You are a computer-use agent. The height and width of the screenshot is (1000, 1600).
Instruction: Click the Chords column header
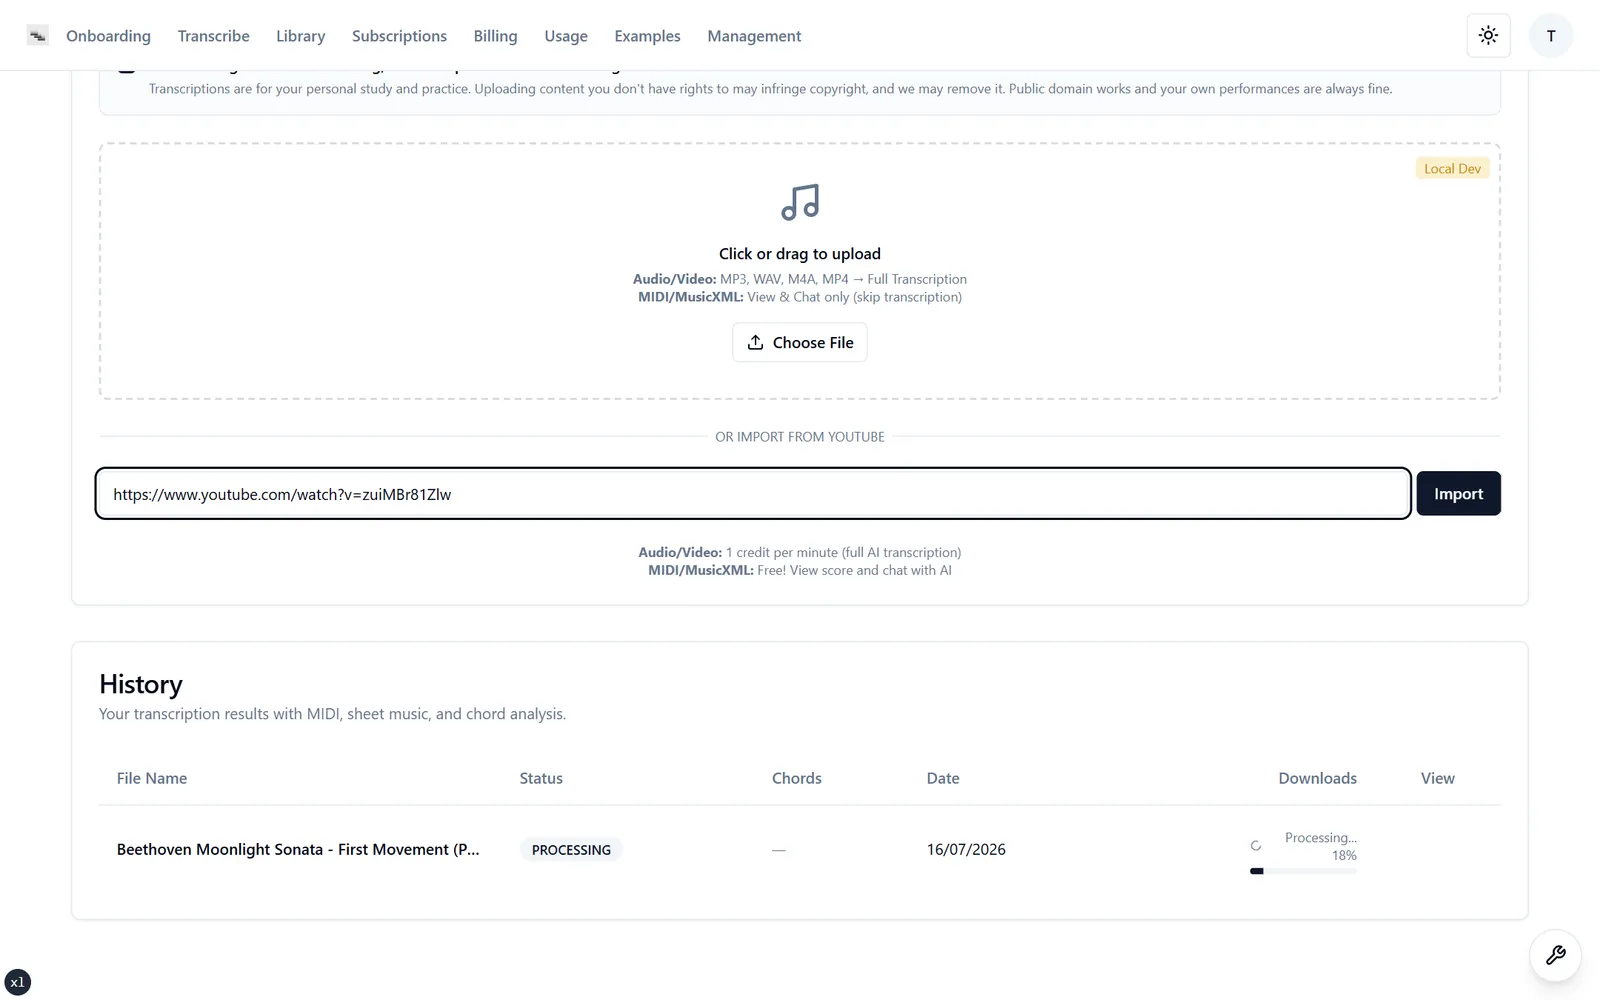(797, 778)
